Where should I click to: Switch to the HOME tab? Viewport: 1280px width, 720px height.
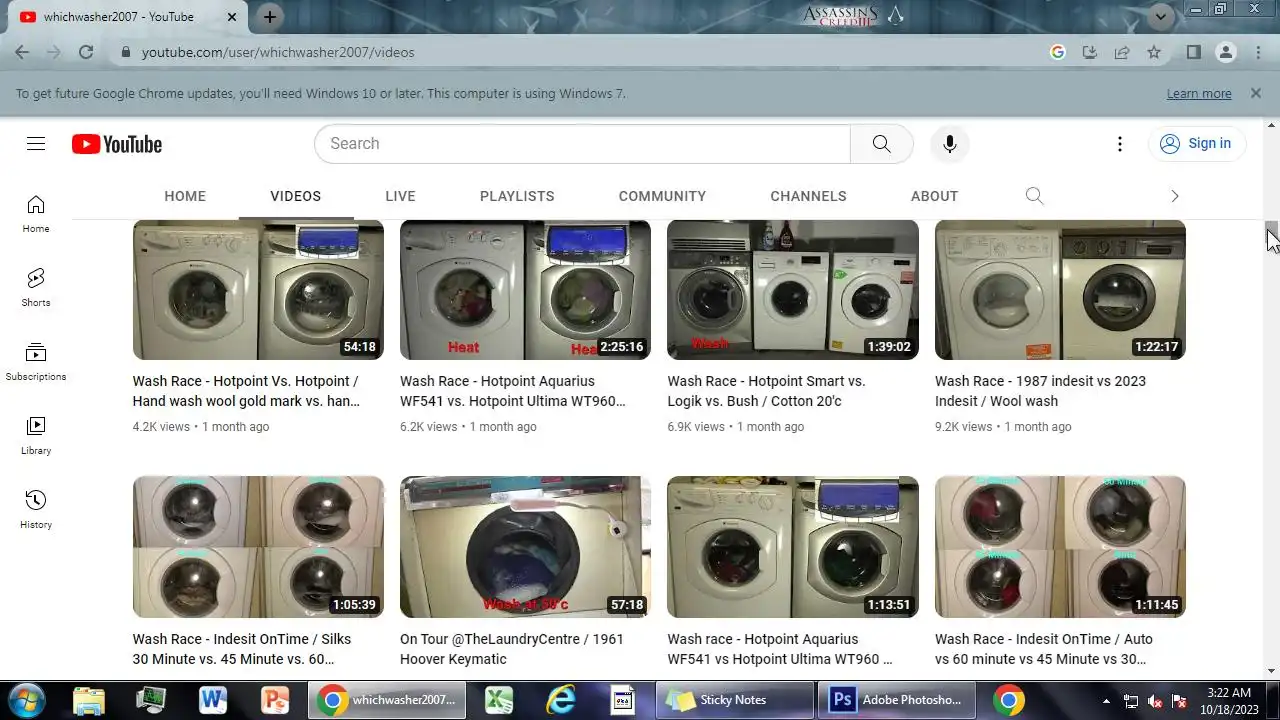tap(185, 196)
